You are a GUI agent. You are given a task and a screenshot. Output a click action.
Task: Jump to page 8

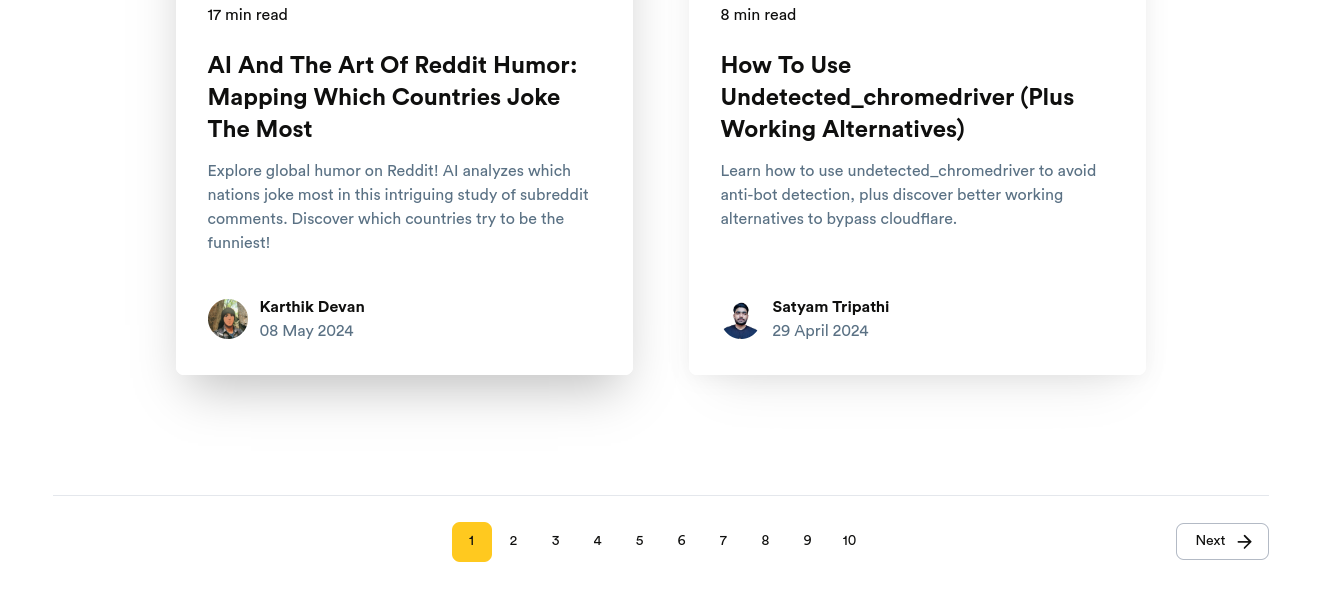click(765, 541)
